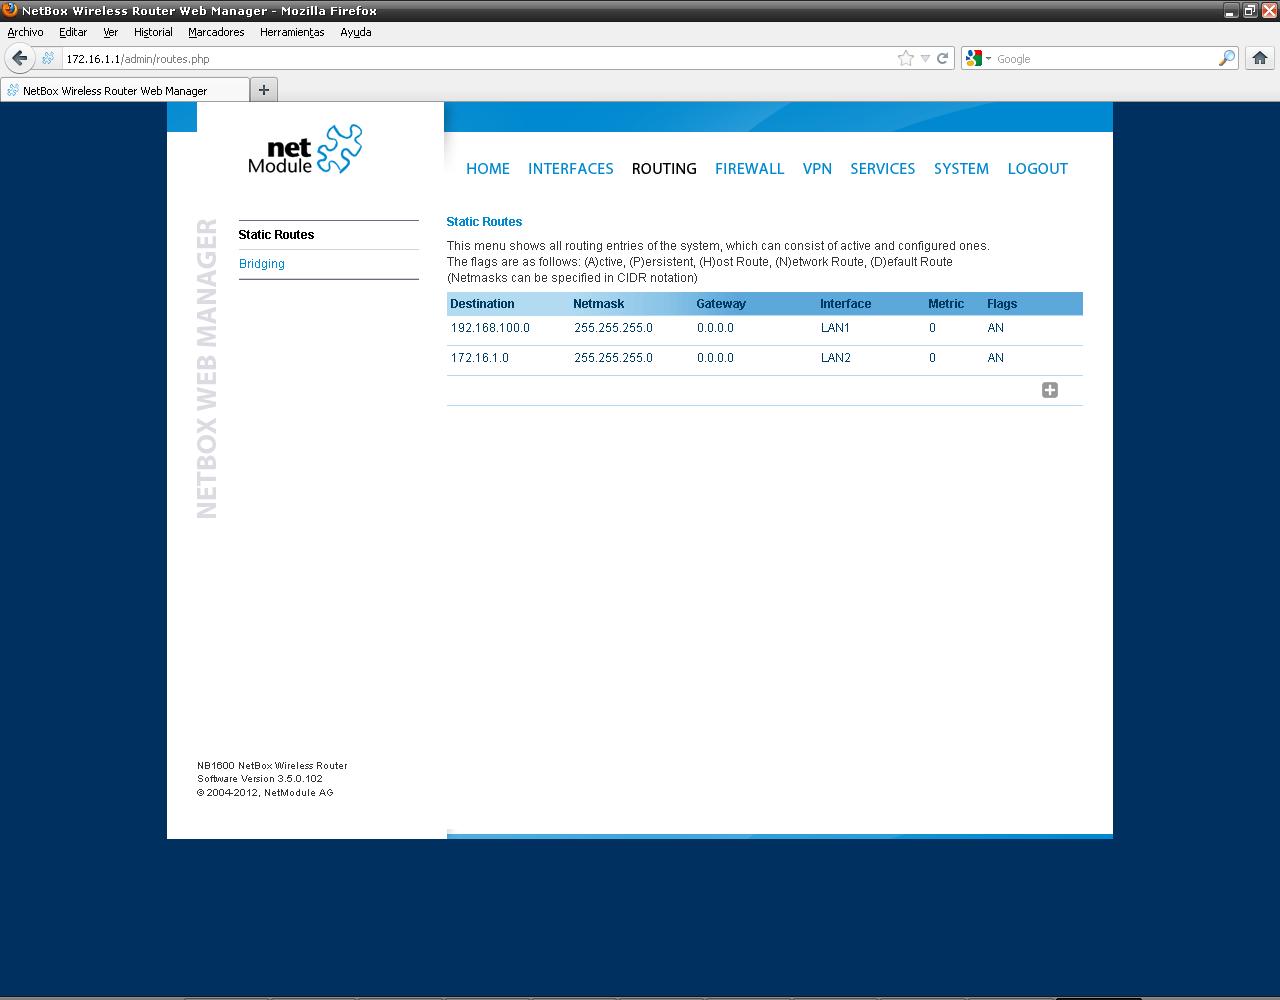Click the Interface column header
Image resolution: width=1280 pixels, height=1000 pixels.
point(845,304)
